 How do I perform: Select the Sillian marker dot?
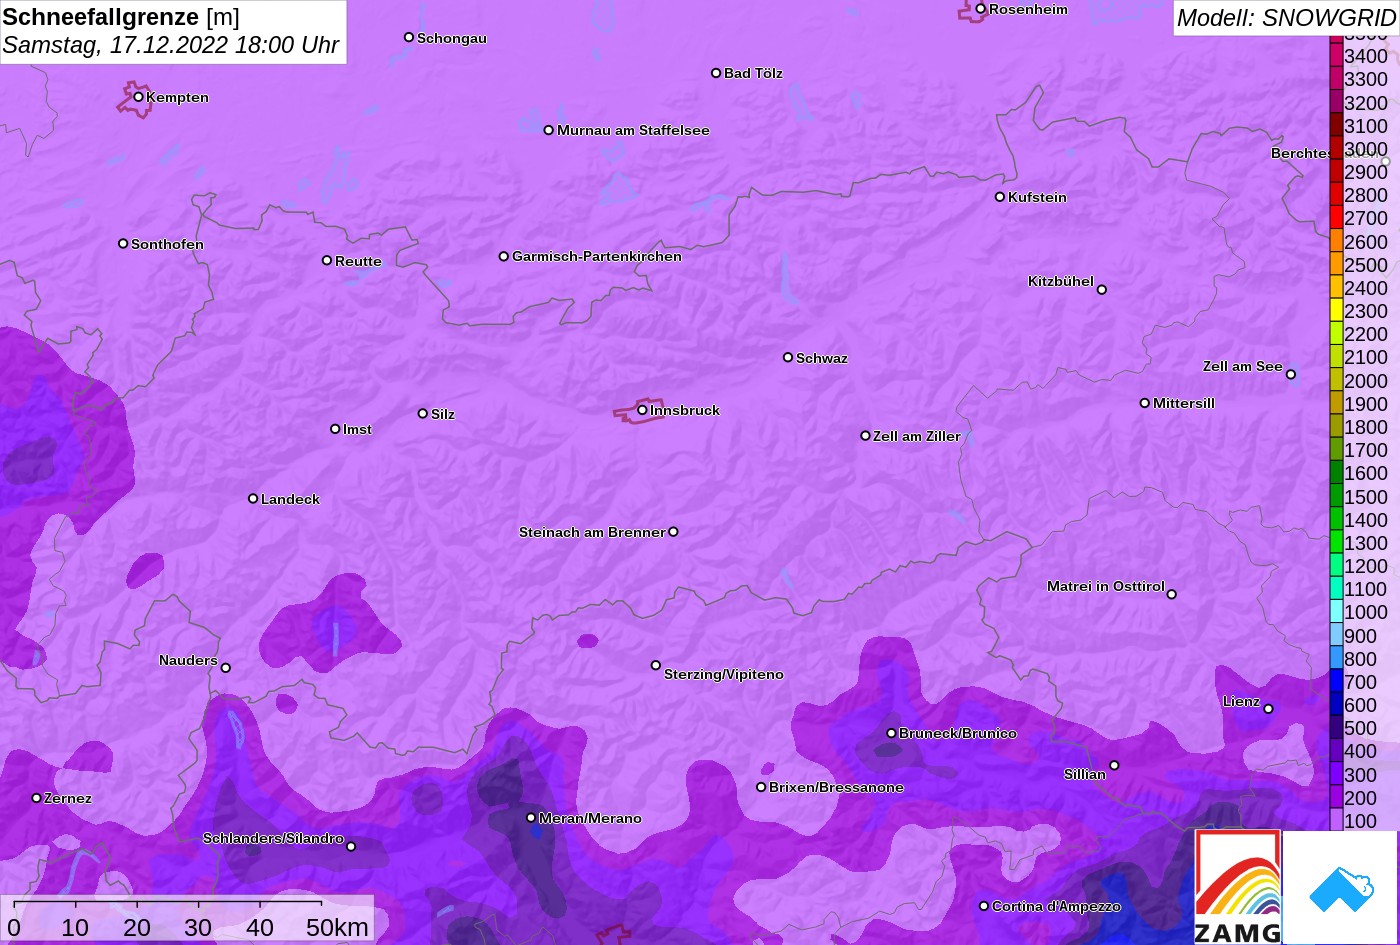tap(1114, 766)
